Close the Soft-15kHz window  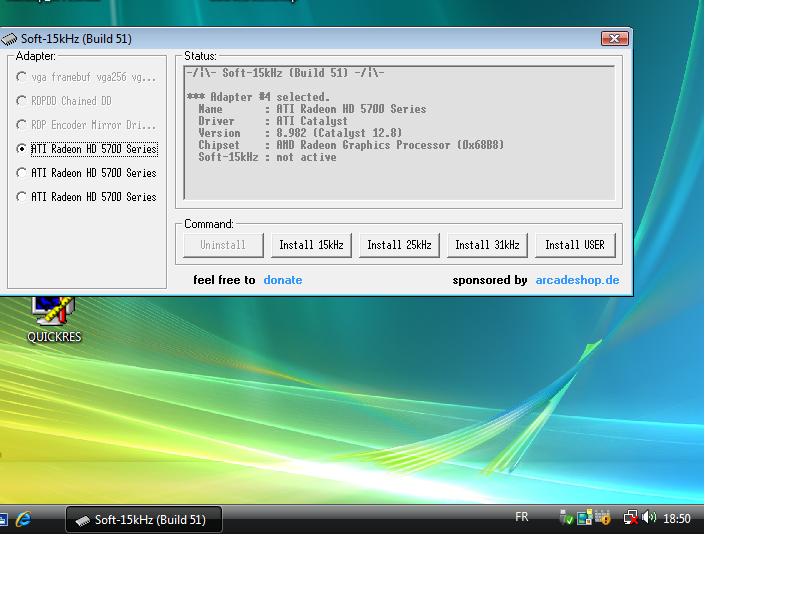(614, 39)
